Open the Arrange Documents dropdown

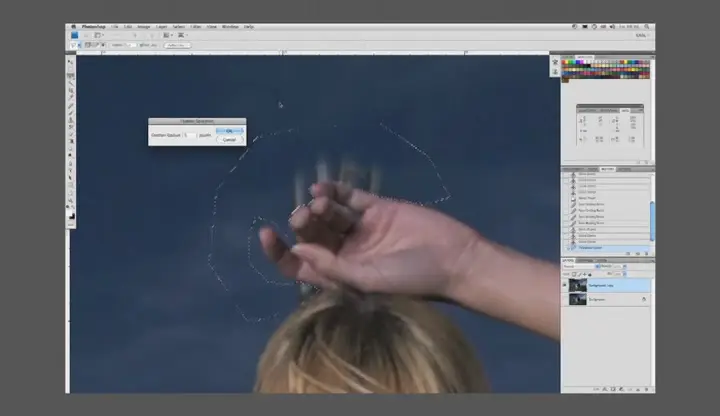168,35
